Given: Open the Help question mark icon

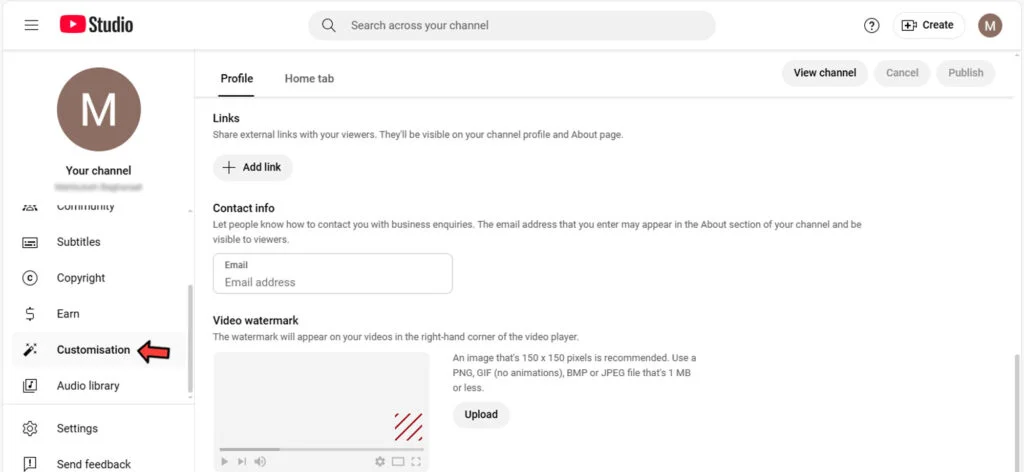Looking at the screenshot, I should click(x=871, y=26).
